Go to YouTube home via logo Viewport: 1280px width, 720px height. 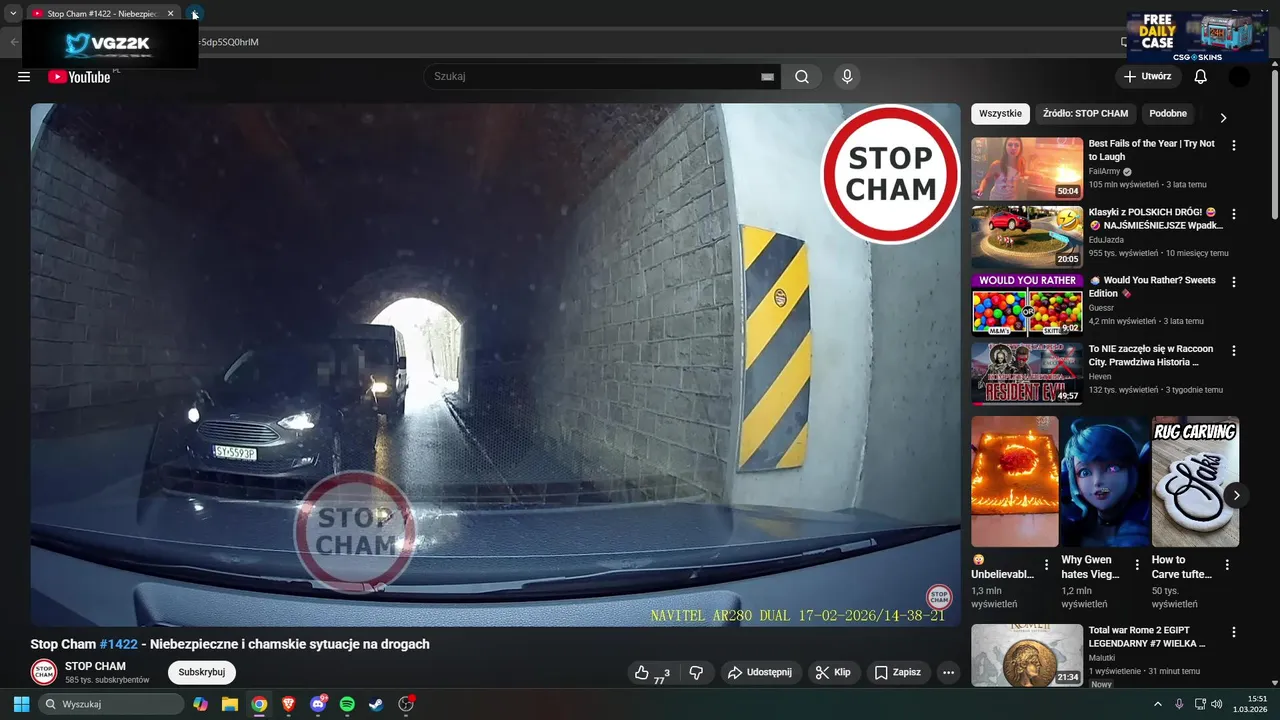point(79,77)
